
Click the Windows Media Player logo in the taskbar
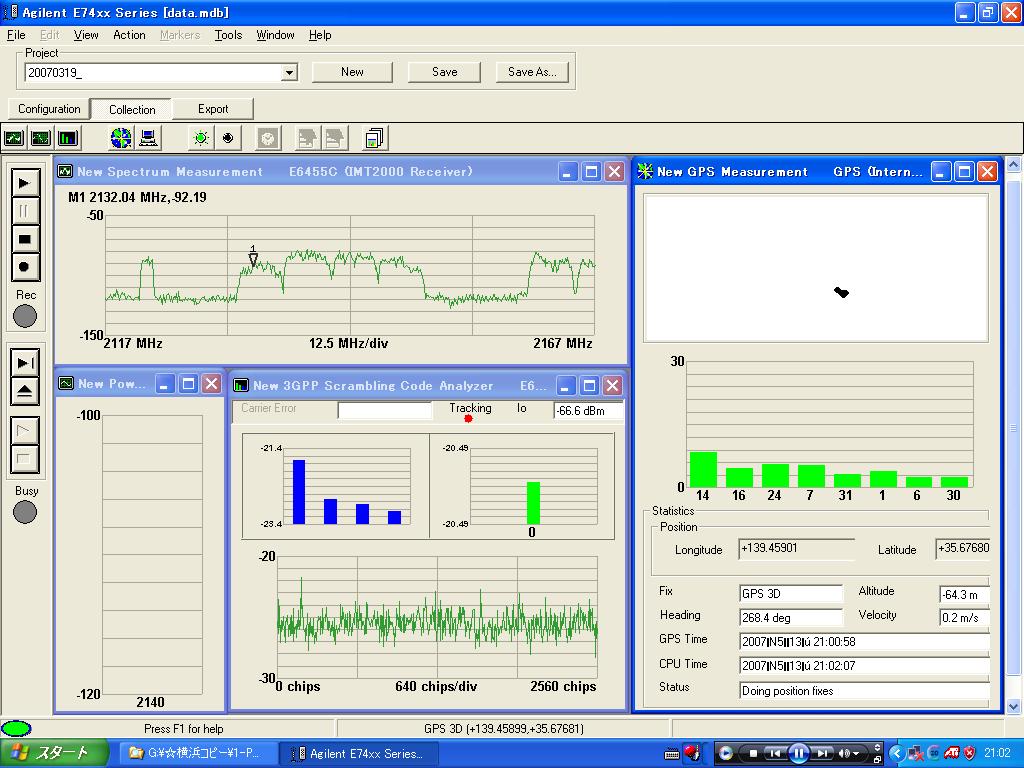coord(725,754)
